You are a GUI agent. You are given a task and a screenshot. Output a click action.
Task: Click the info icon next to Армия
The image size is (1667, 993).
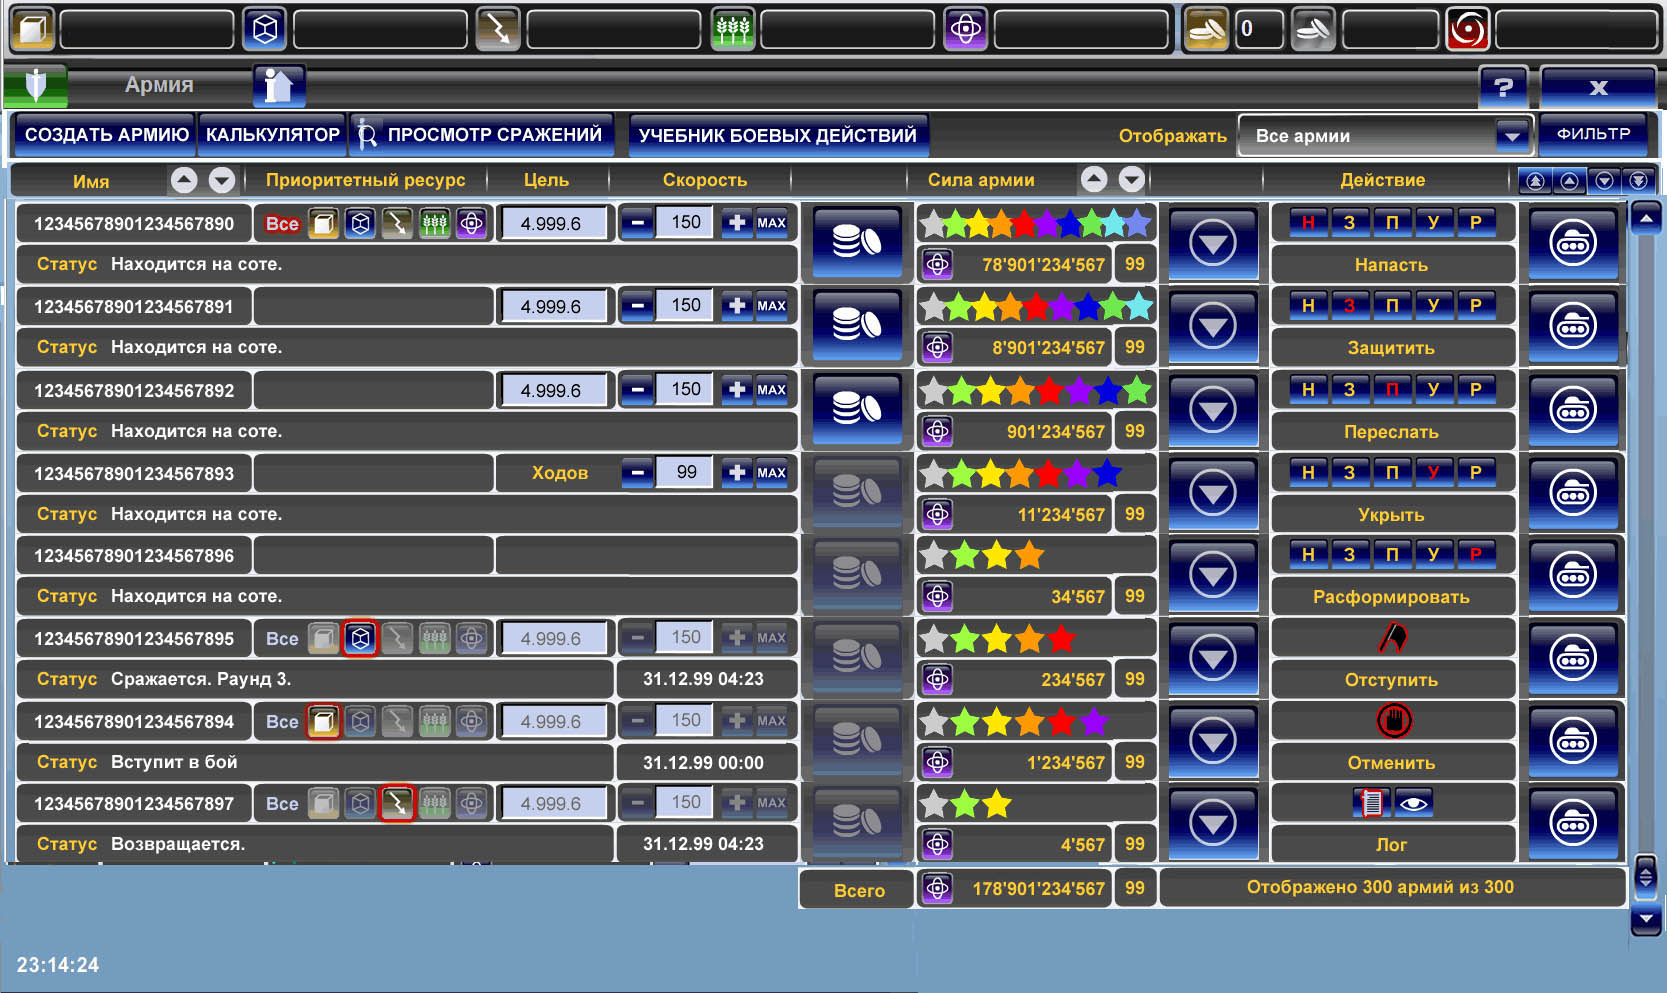point(279,86)
